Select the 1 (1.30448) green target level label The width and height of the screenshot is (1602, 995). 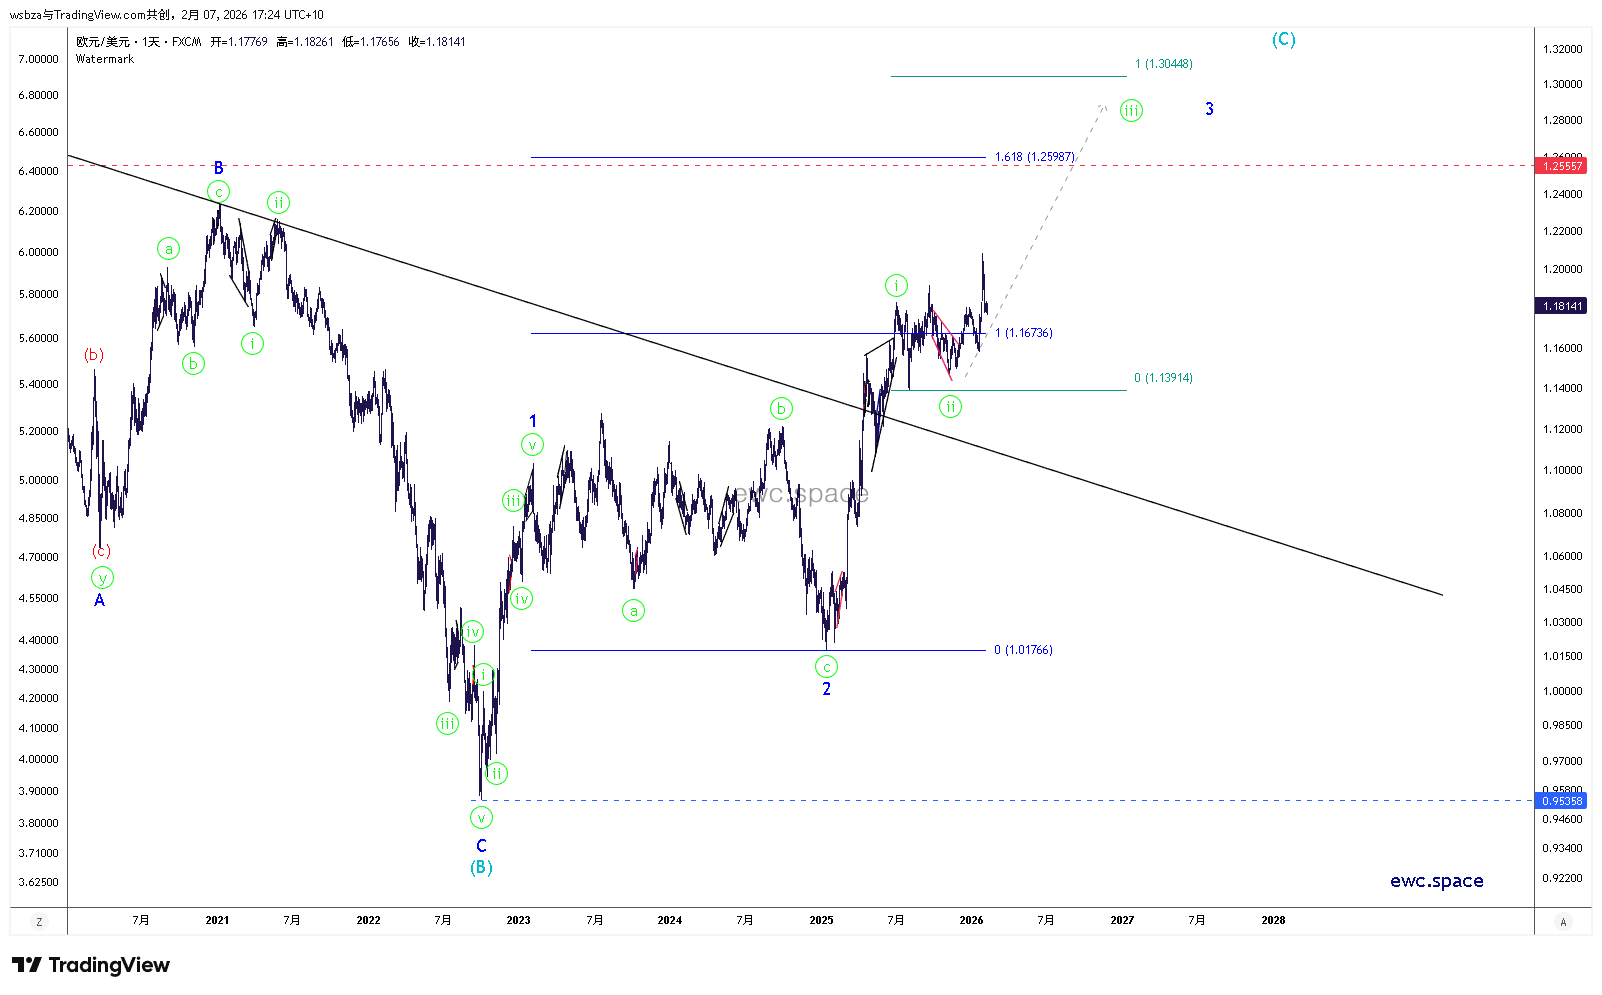click(1163, 64)
